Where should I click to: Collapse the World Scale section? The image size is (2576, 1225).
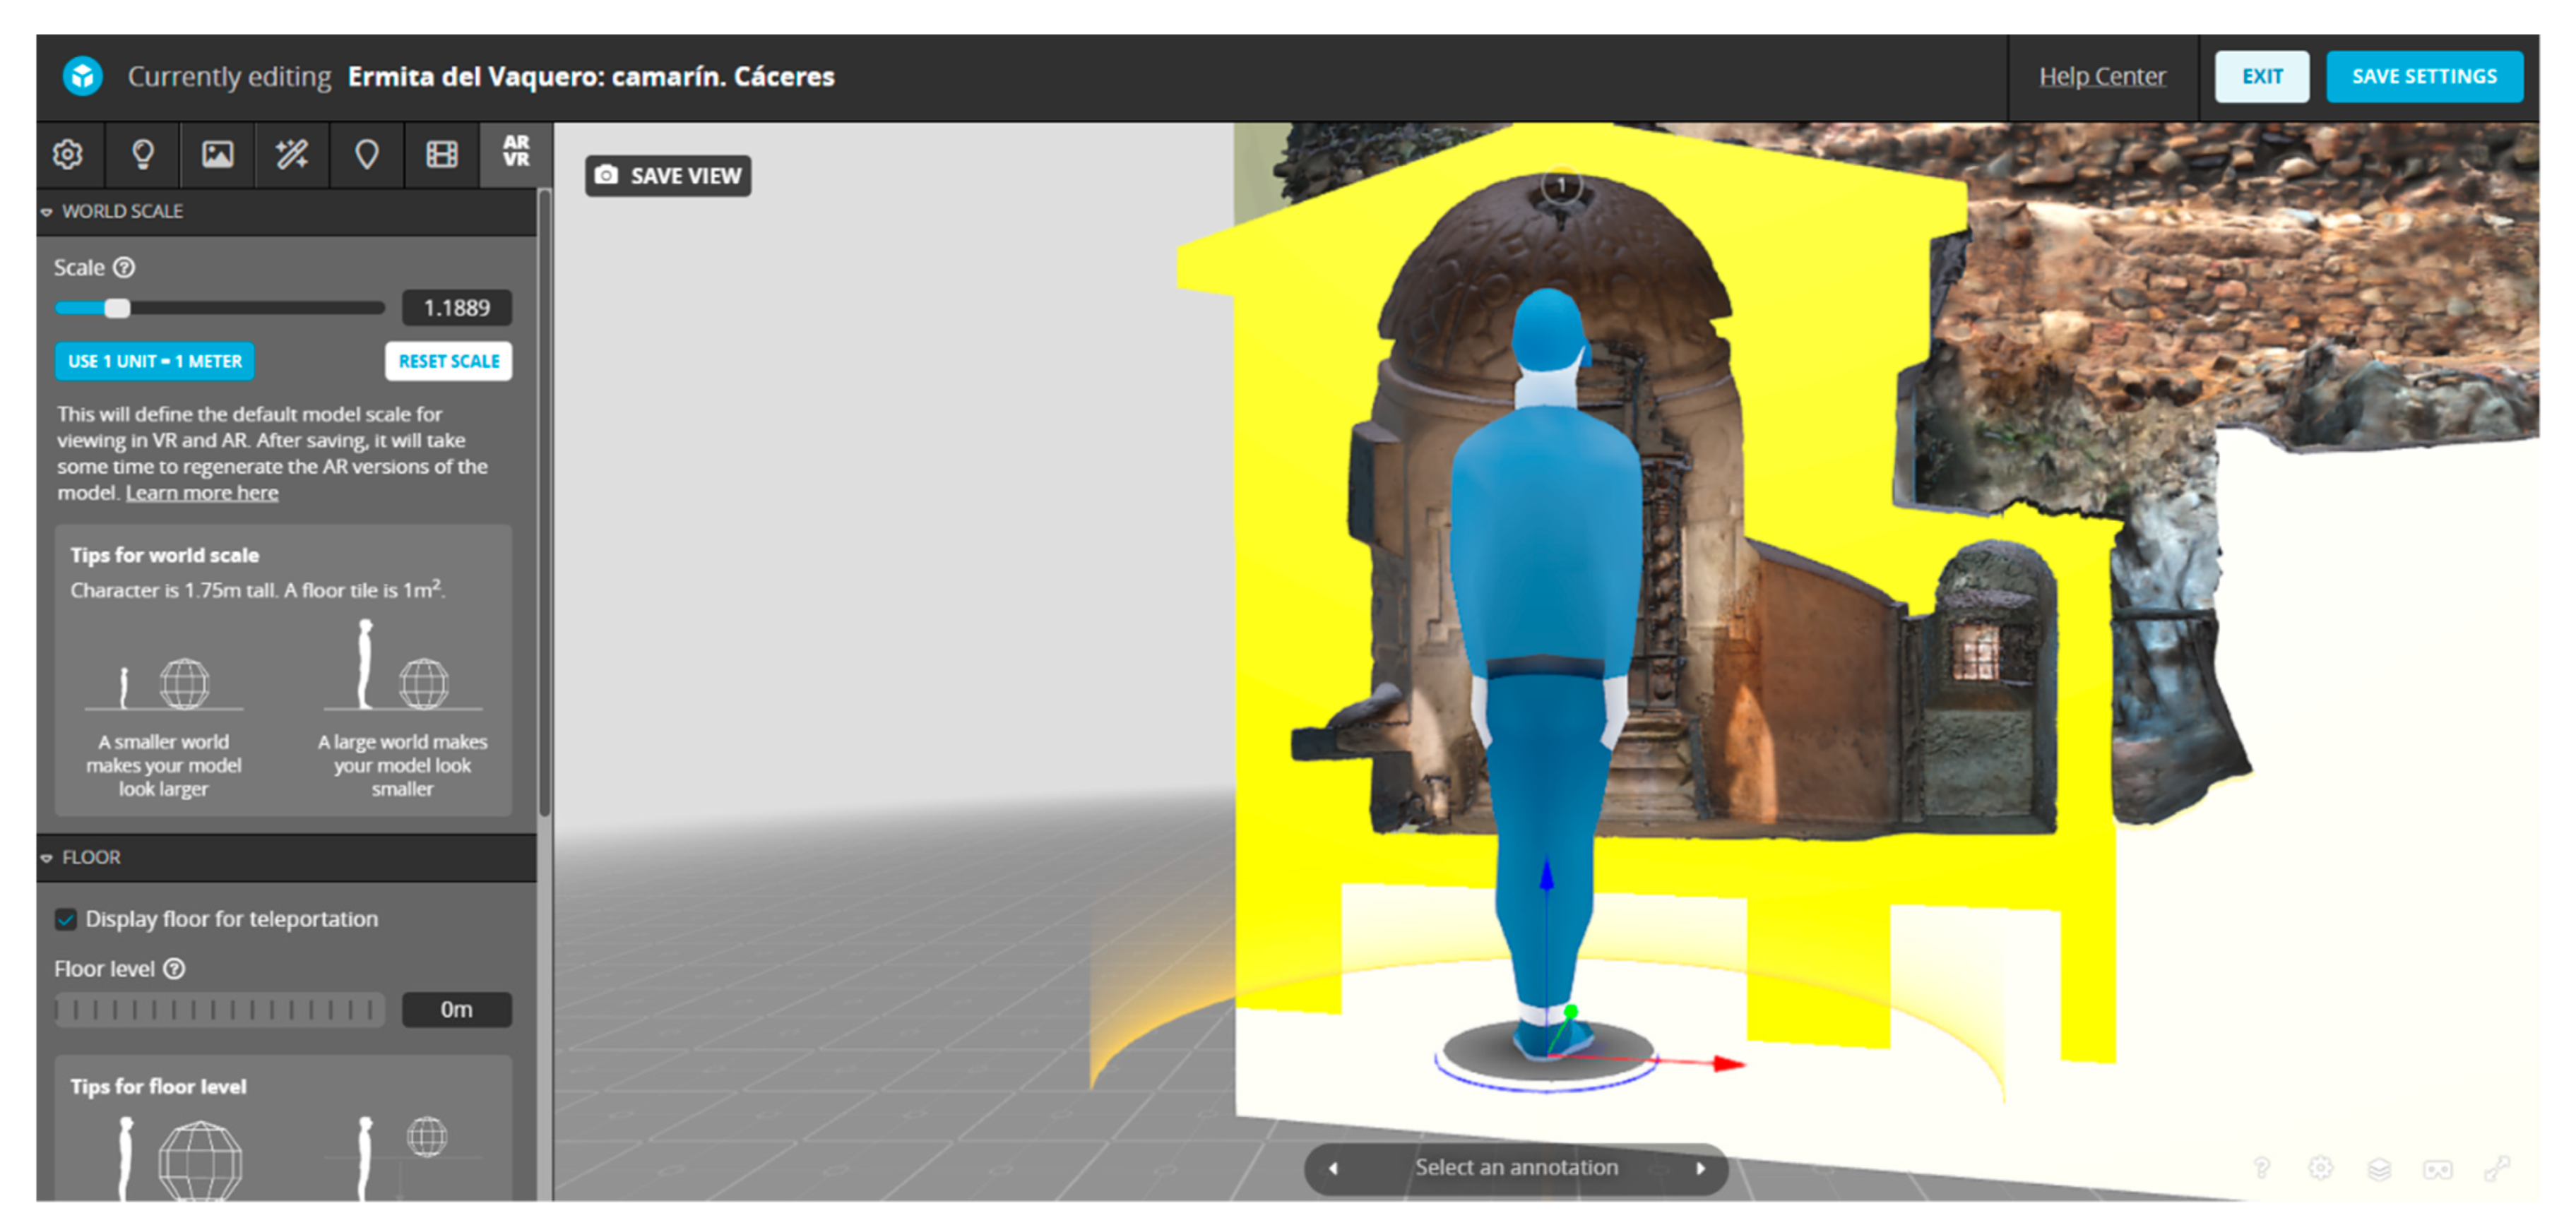click(47, 212)
